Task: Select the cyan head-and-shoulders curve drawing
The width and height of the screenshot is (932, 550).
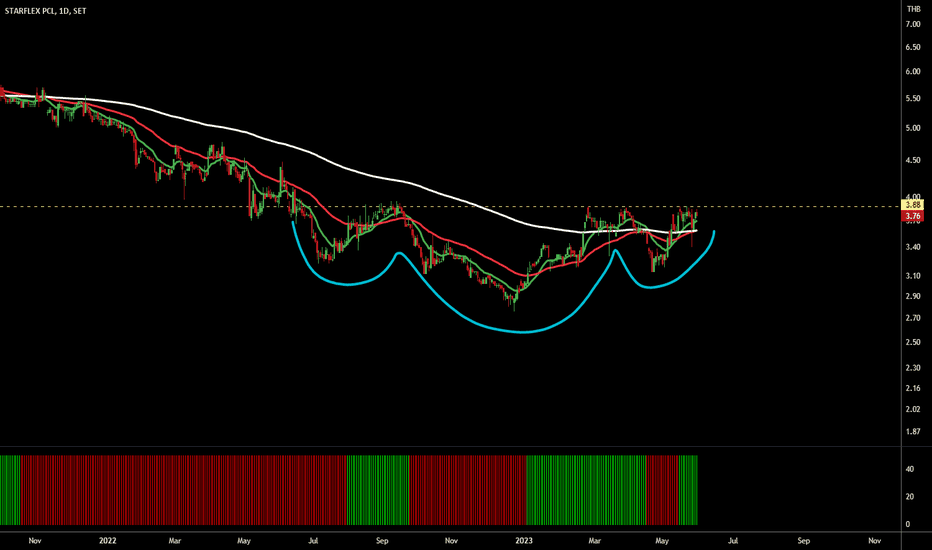Action: pyautogui.click(x=523, y=331)
